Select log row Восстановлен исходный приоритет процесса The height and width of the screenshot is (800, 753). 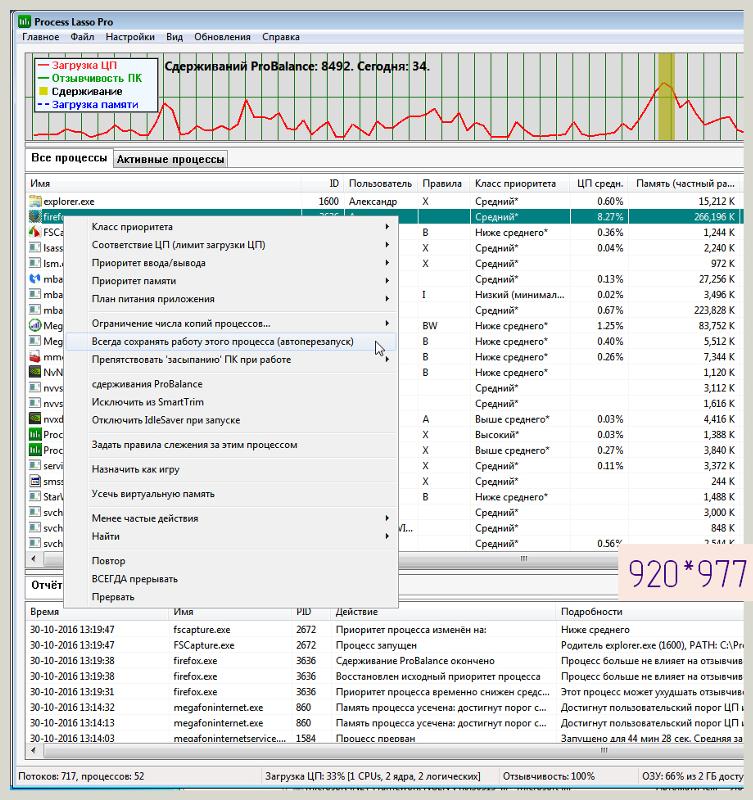(x=385, y=676)
